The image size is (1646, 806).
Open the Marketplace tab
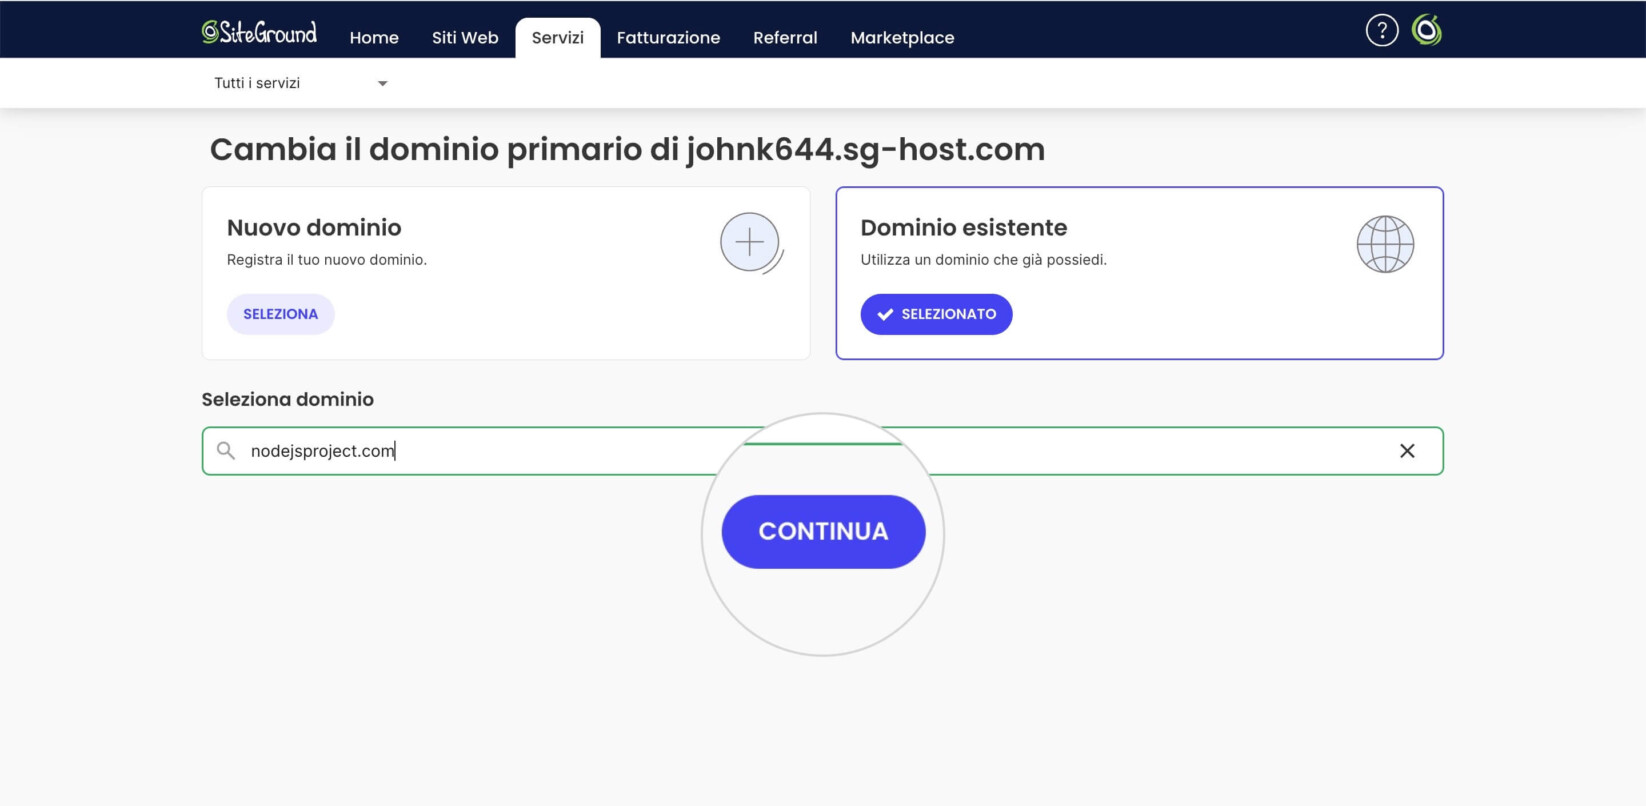(x=902, y=38)
